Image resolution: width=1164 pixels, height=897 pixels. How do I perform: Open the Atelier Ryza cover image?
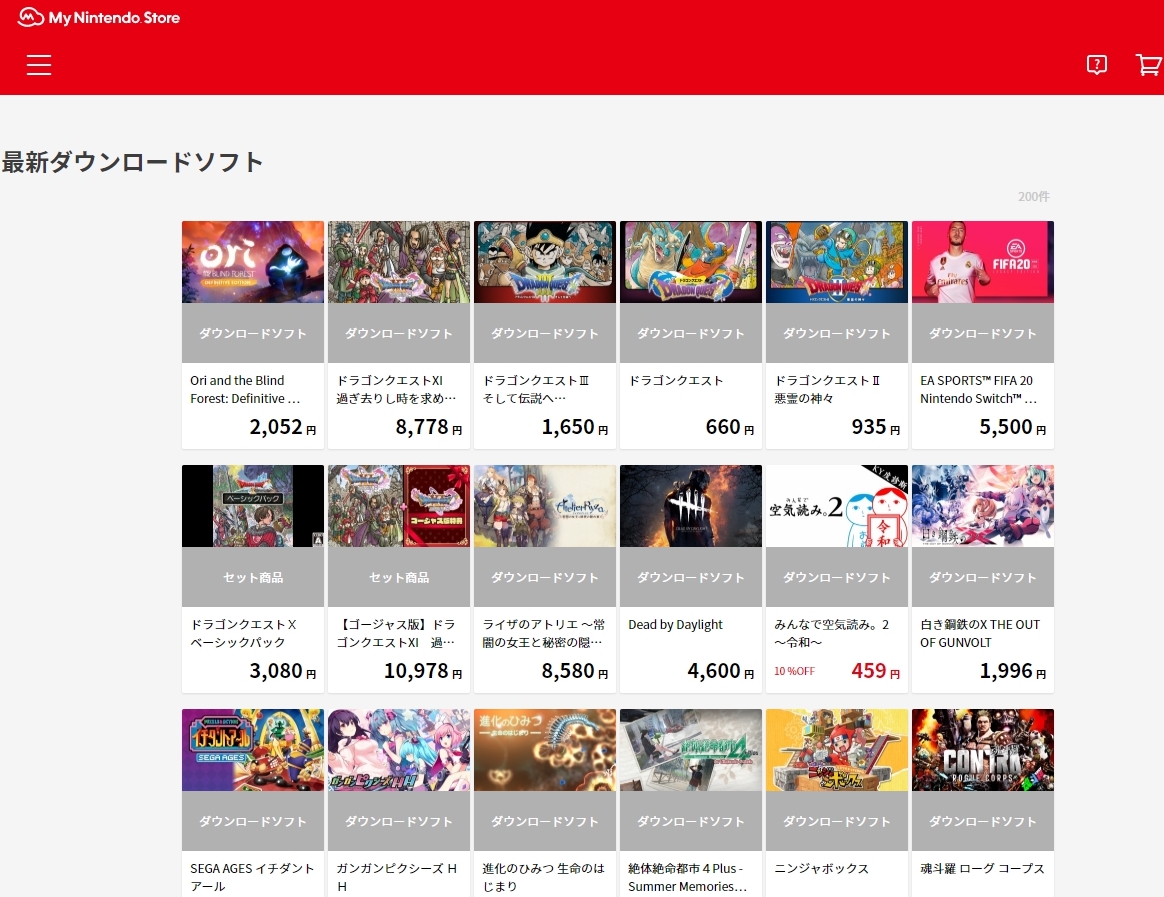(545, 506)
